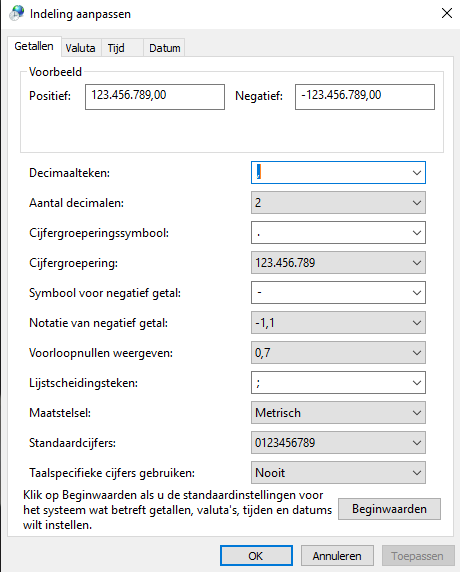The image size is (460, 572).
Task: Switch to the Valuta tab
Action: [x=81, y=48]
